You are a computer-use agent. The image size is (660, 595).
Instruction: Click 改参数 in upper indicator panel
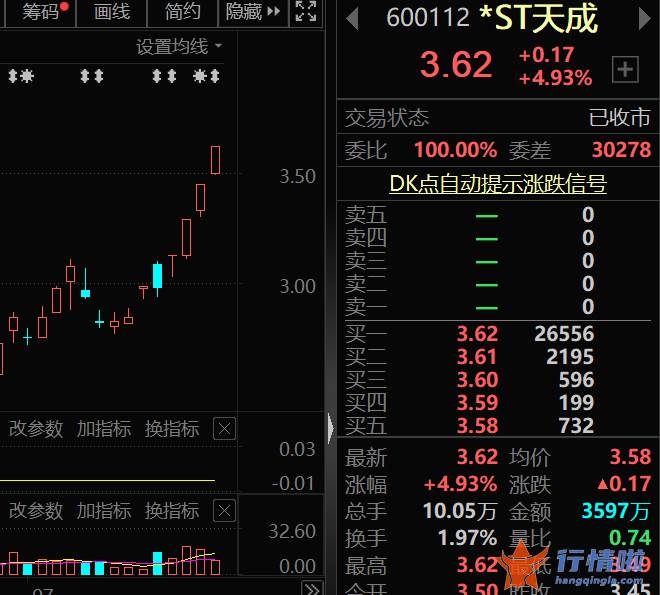[x=36, y=429]
